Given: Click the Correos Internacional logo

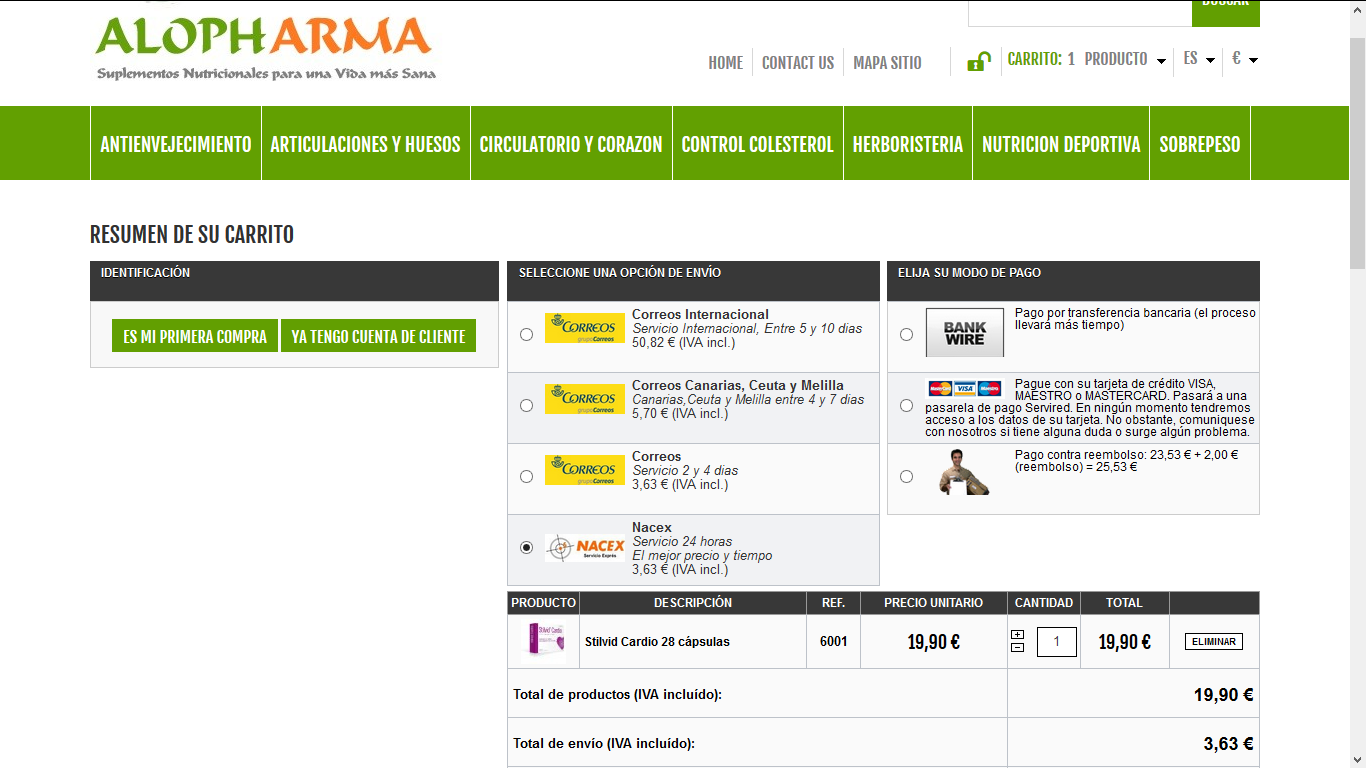Looking at the screenshot, I should pyautogui.click(x=585, y=328).
